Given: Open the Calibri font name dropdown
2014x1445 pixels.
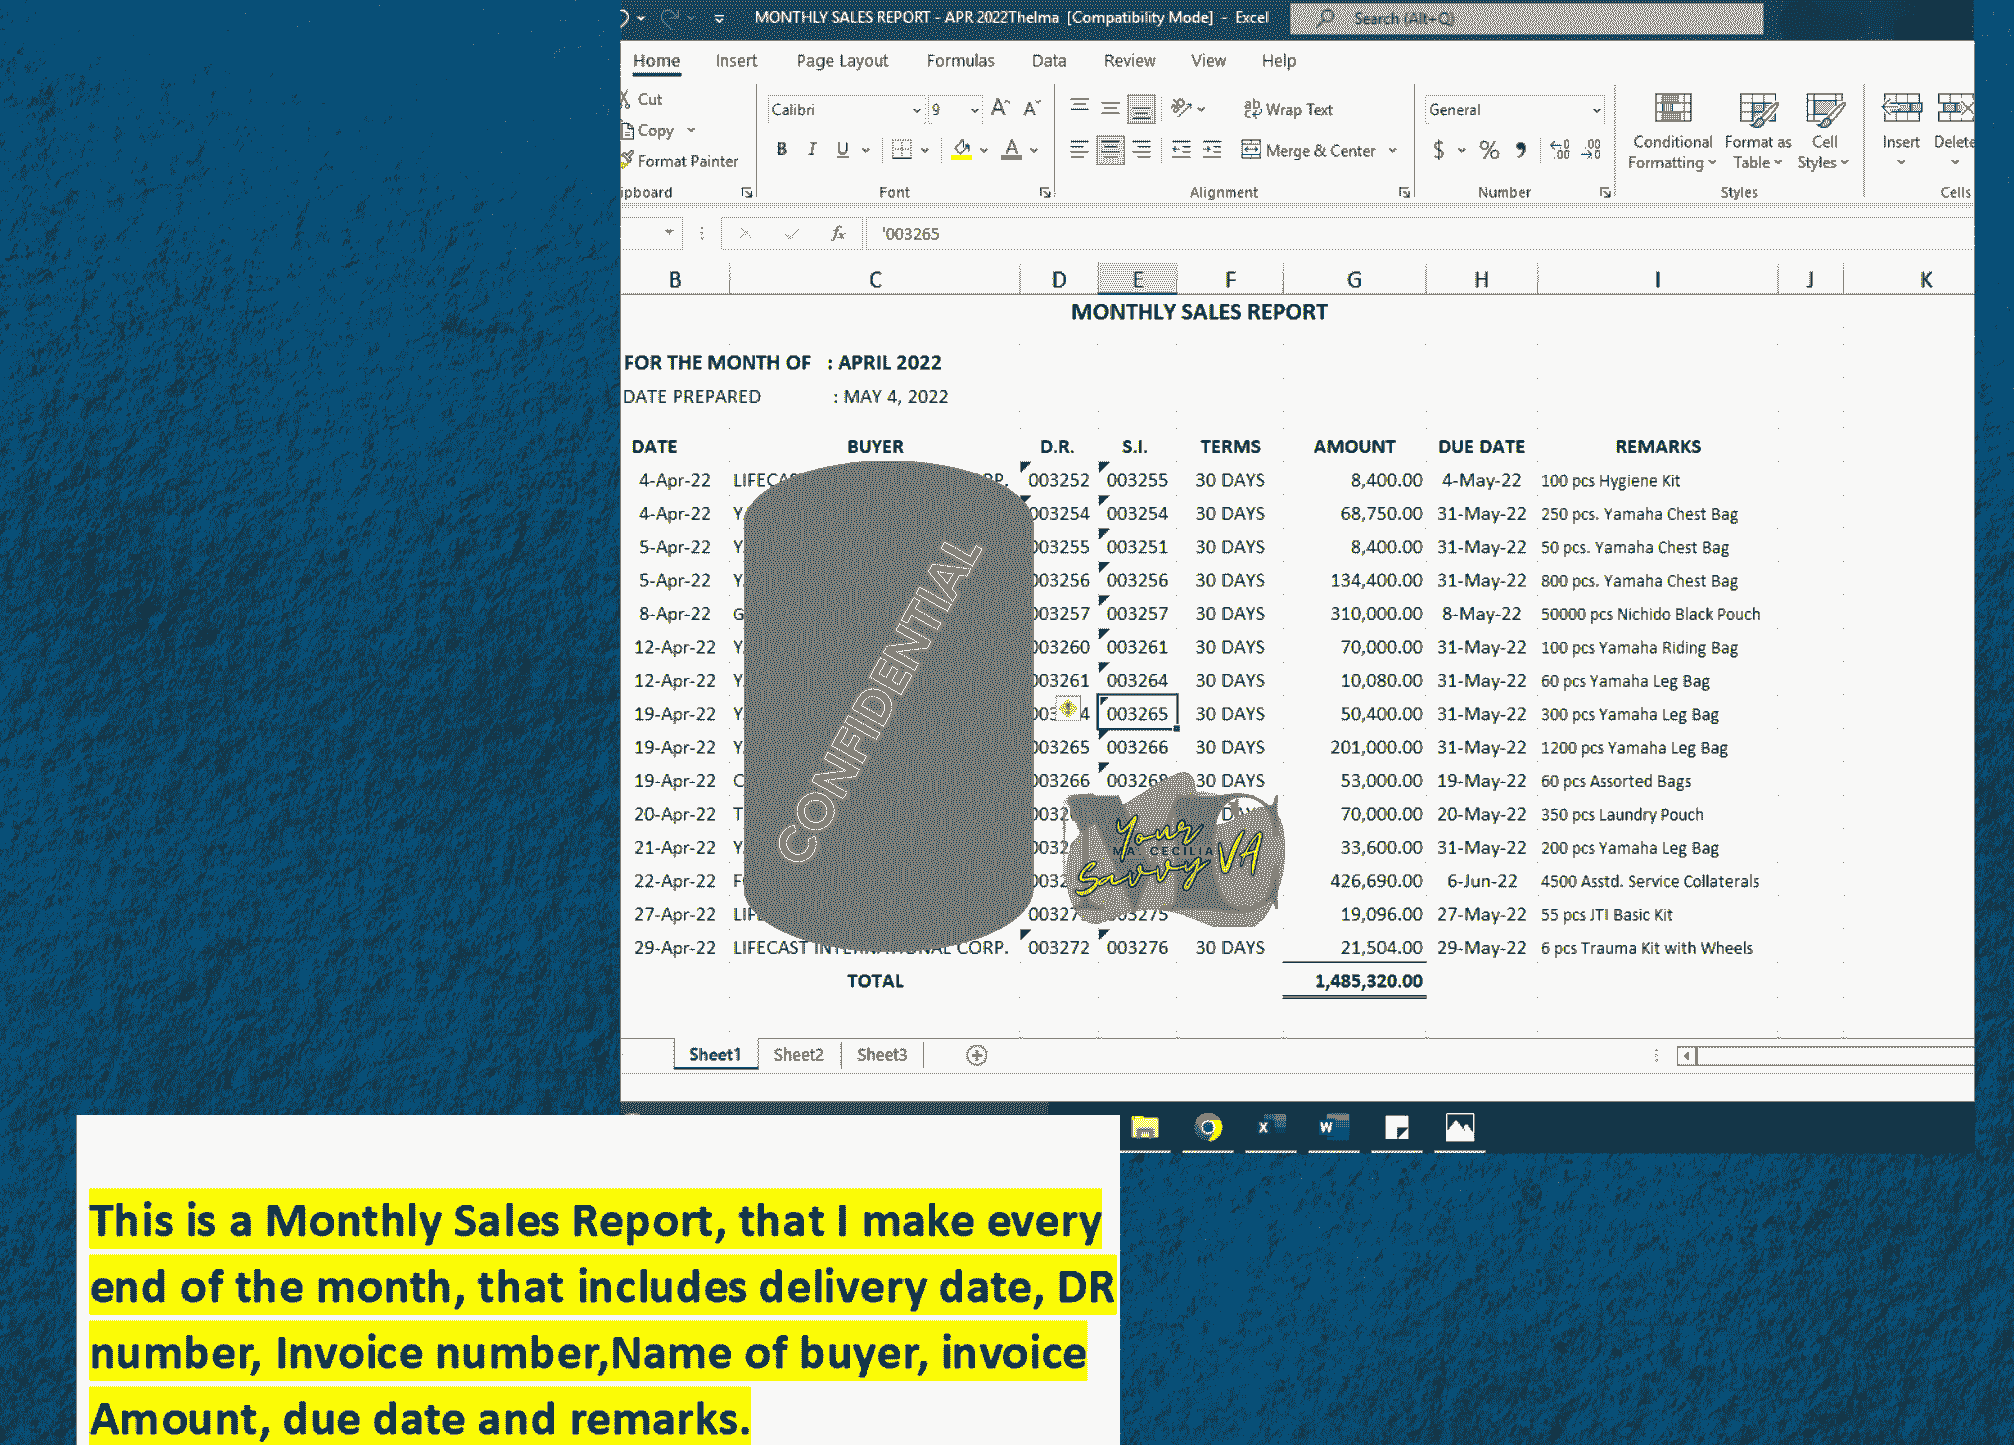Looking at the screenshot, I should point(915,110).
